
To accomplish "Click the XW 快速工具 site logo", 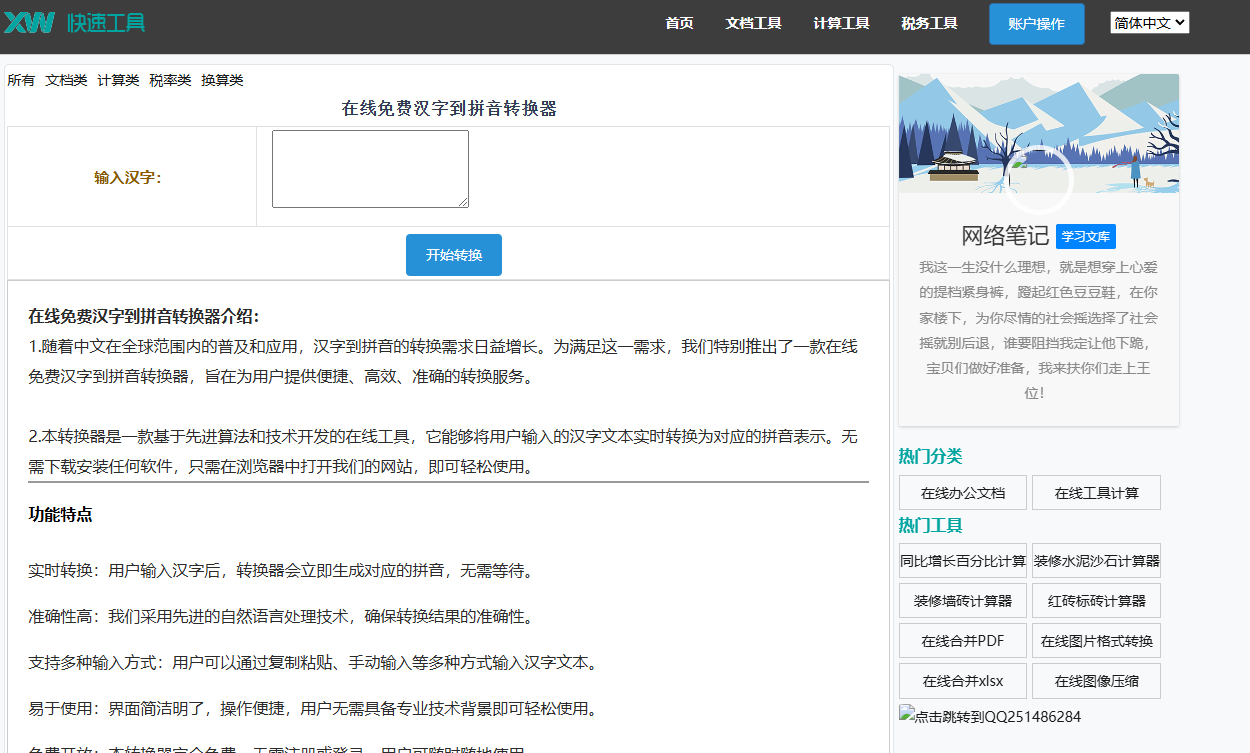I will (x=75, y=21).
